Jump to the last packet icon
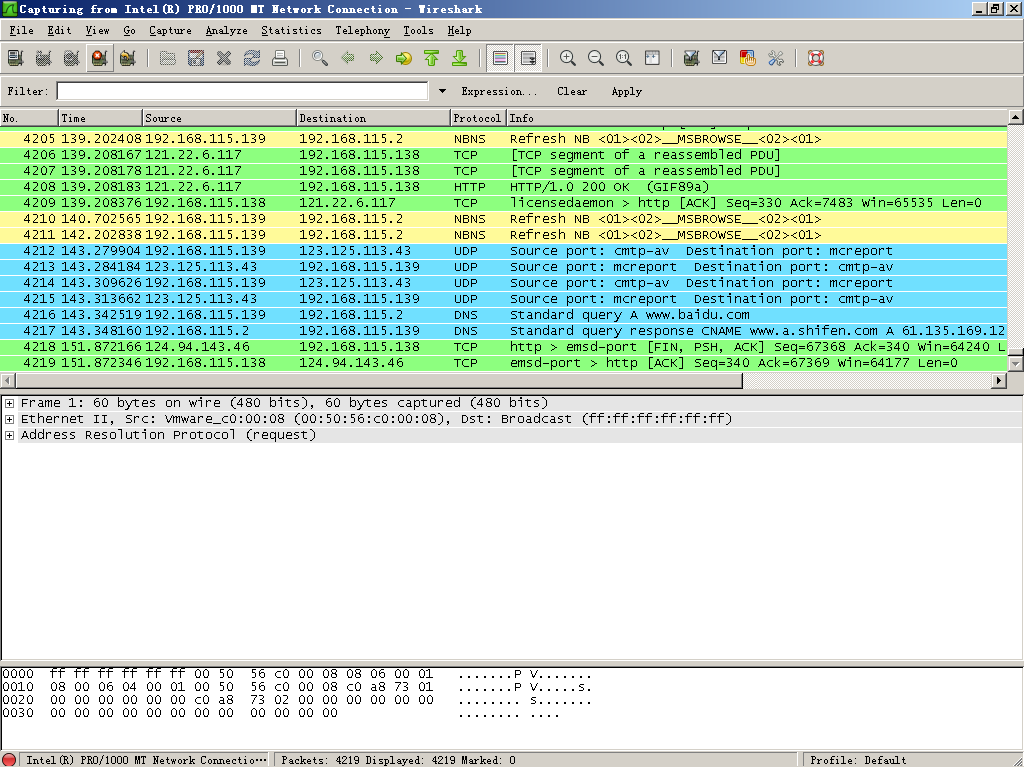This screenshot has width=1024, height=768. coord(460,58)
